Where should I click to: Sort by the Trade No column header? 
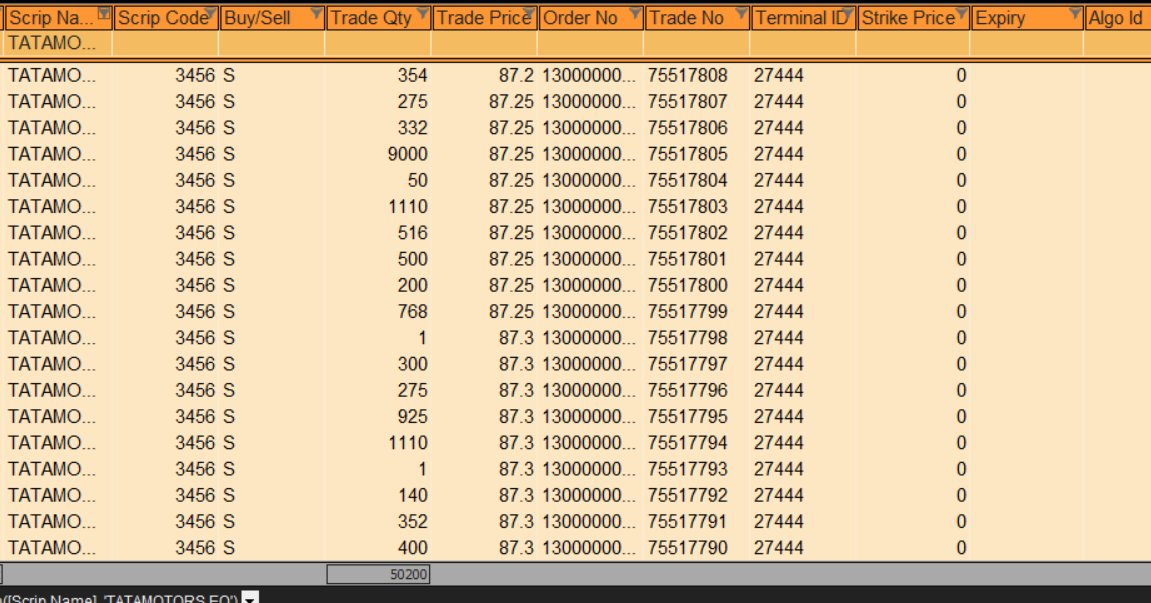697,18
